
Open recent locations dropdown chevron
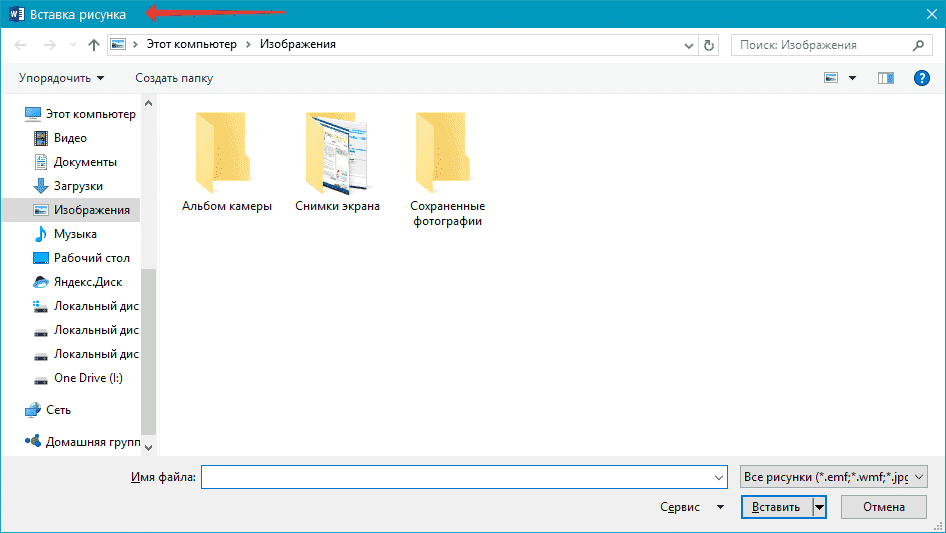click(73, 45)
